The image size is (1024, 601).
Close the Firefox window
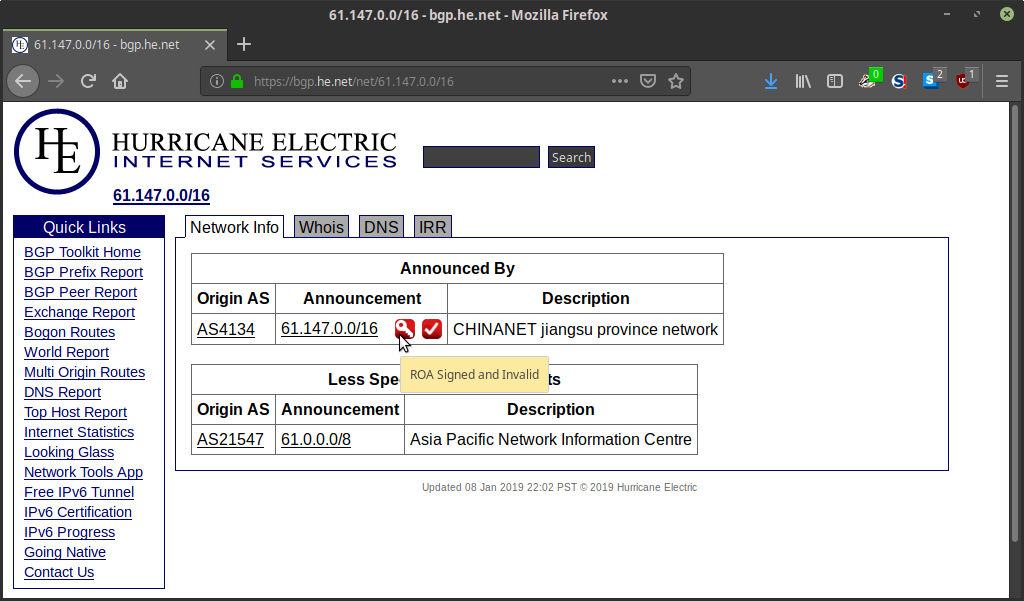1007,14
